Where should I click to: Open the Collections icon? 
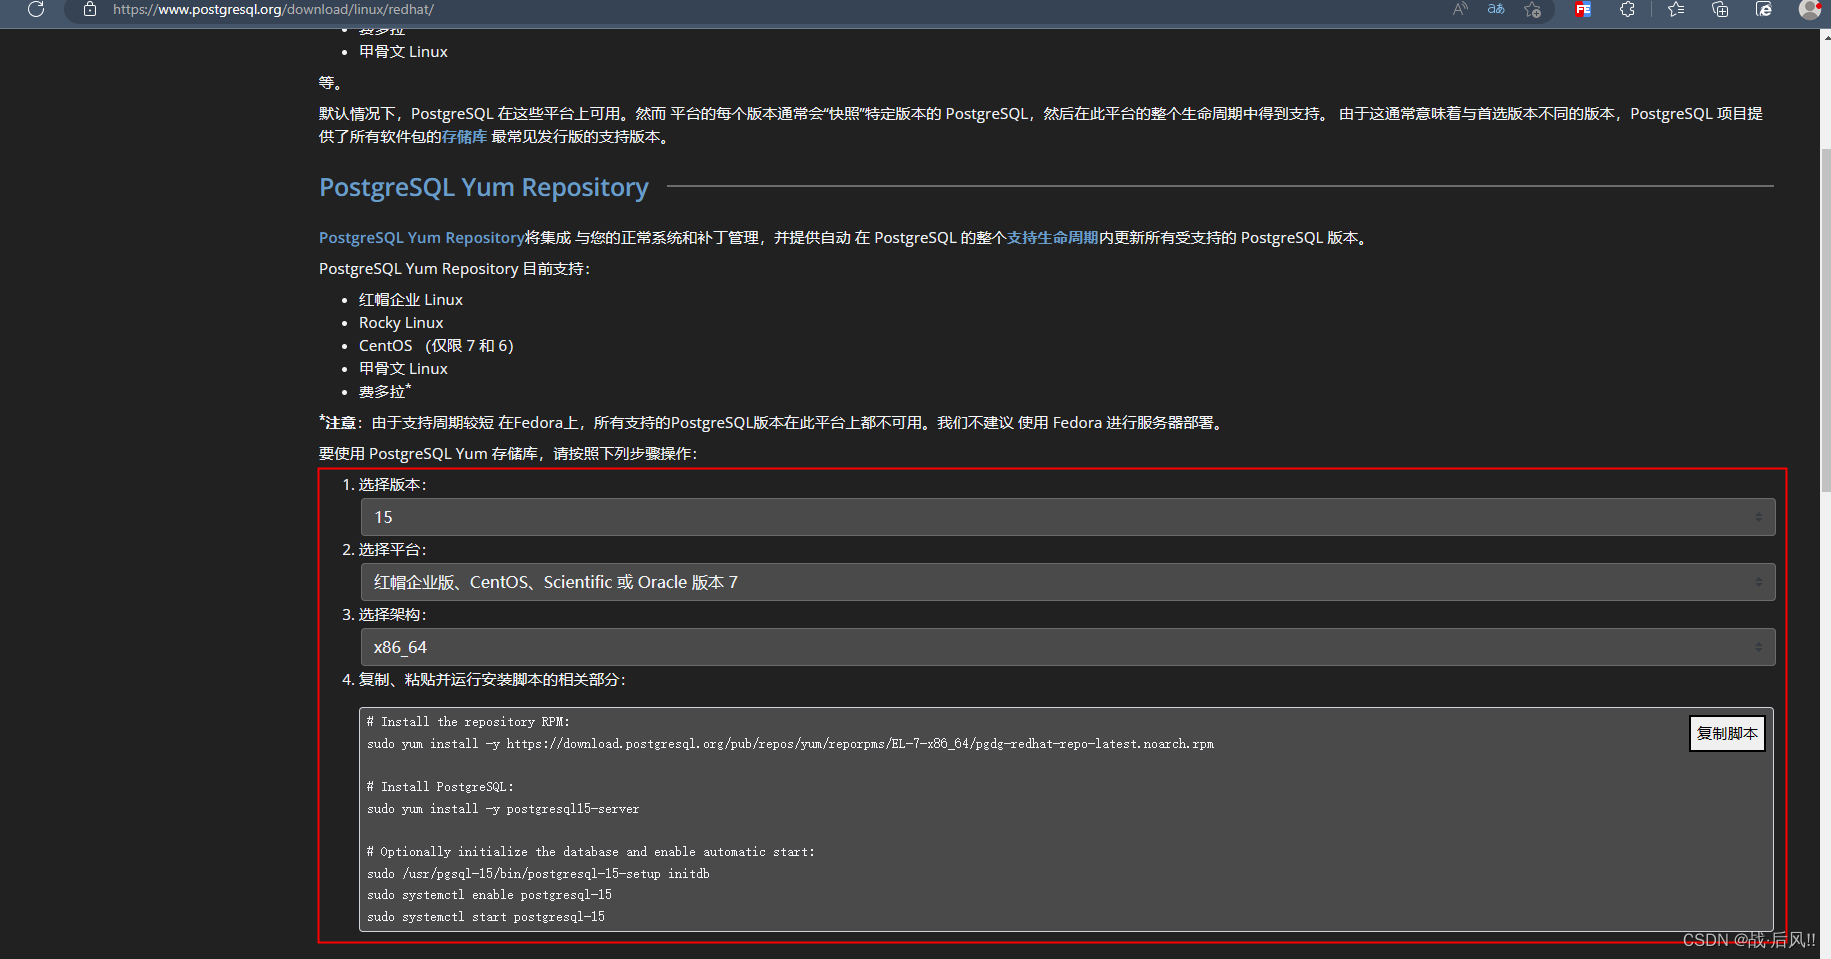1720,9
